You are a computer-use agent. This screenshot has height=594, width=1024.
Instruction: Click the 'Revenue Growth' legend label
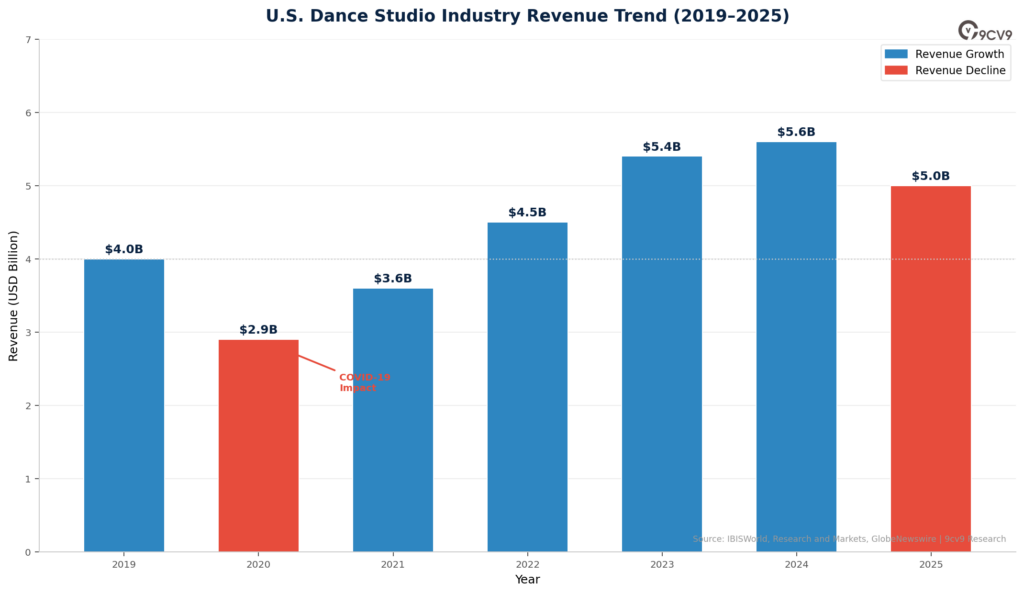pyautogui.click(x=959, y=54)
